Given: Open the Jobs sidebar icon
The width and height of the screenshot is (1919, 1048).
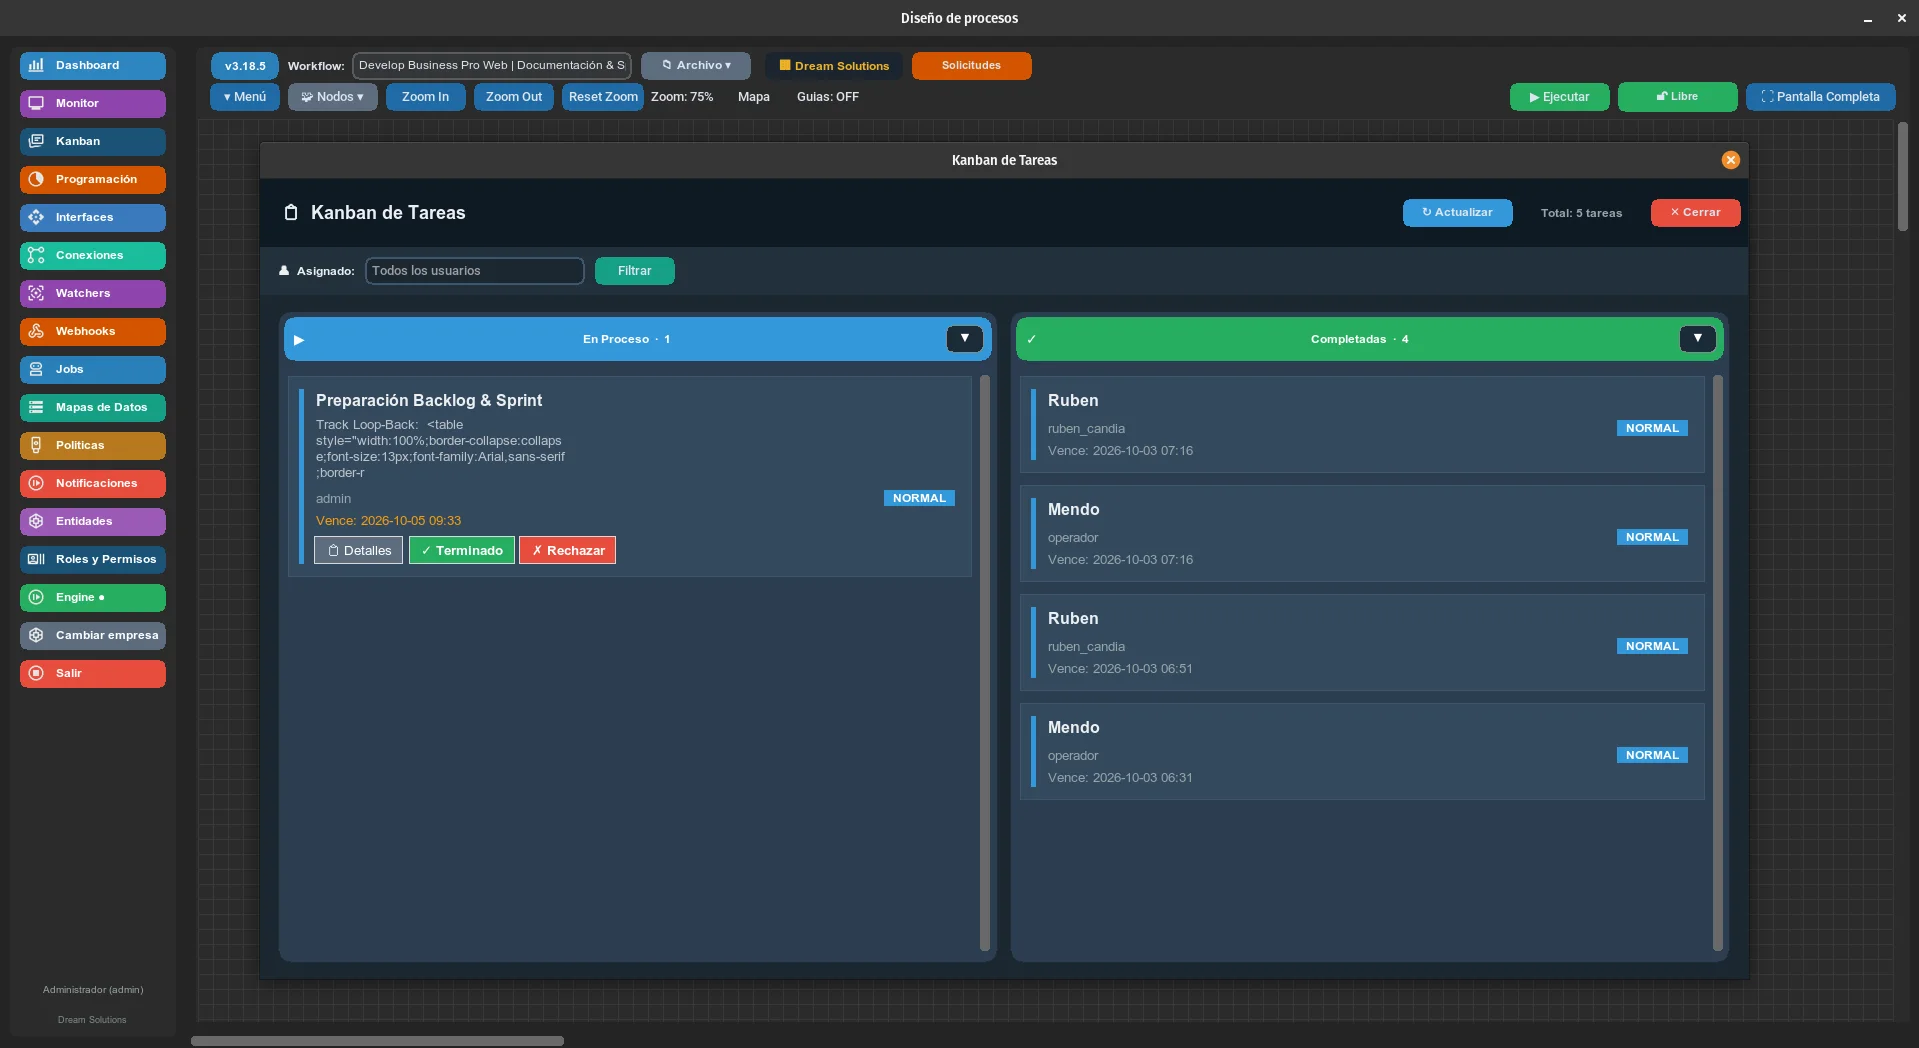Looking at the screenshot, I should click(36, 369).
